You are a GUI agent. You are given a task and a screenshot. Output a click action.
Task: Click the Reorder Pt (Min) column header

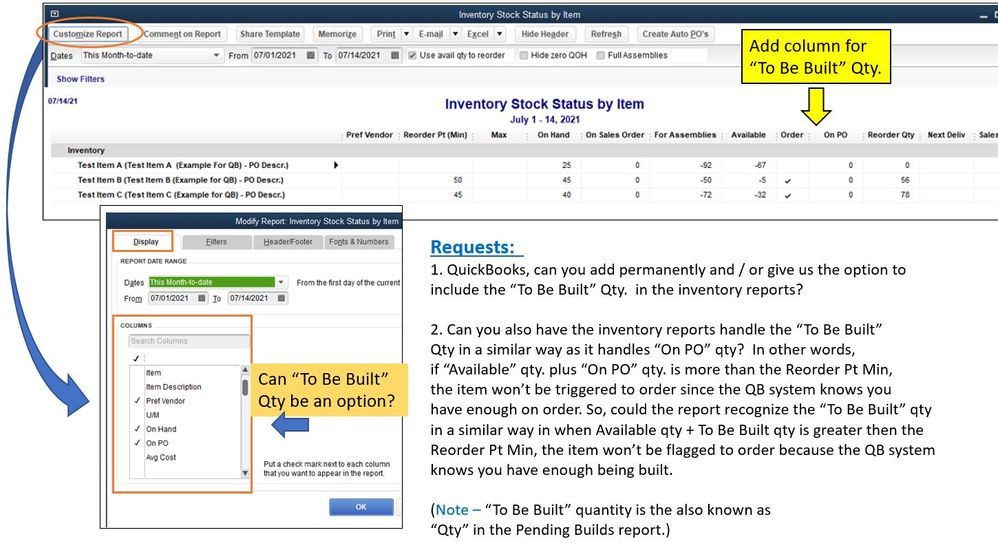point(435,135)
